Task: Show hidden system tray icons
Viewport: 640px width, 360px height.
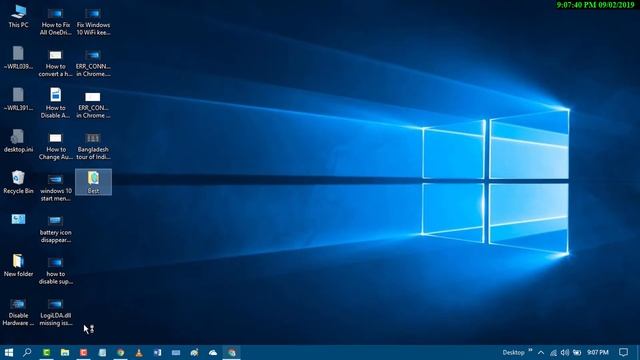Action: [x=541, y=352]
